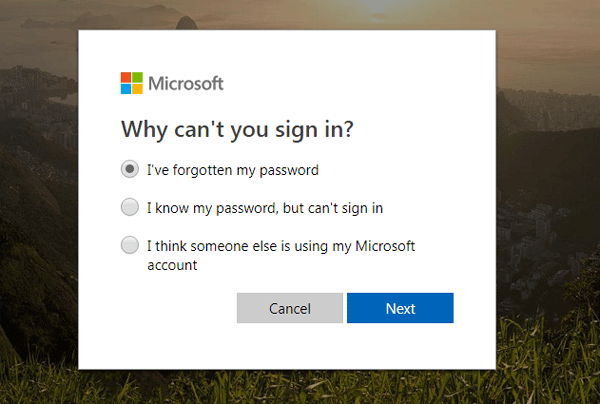The height and width of the screenshot is (404, 600).
Task: Click the blue square in Microsoft logo
Action: point(126,88)
